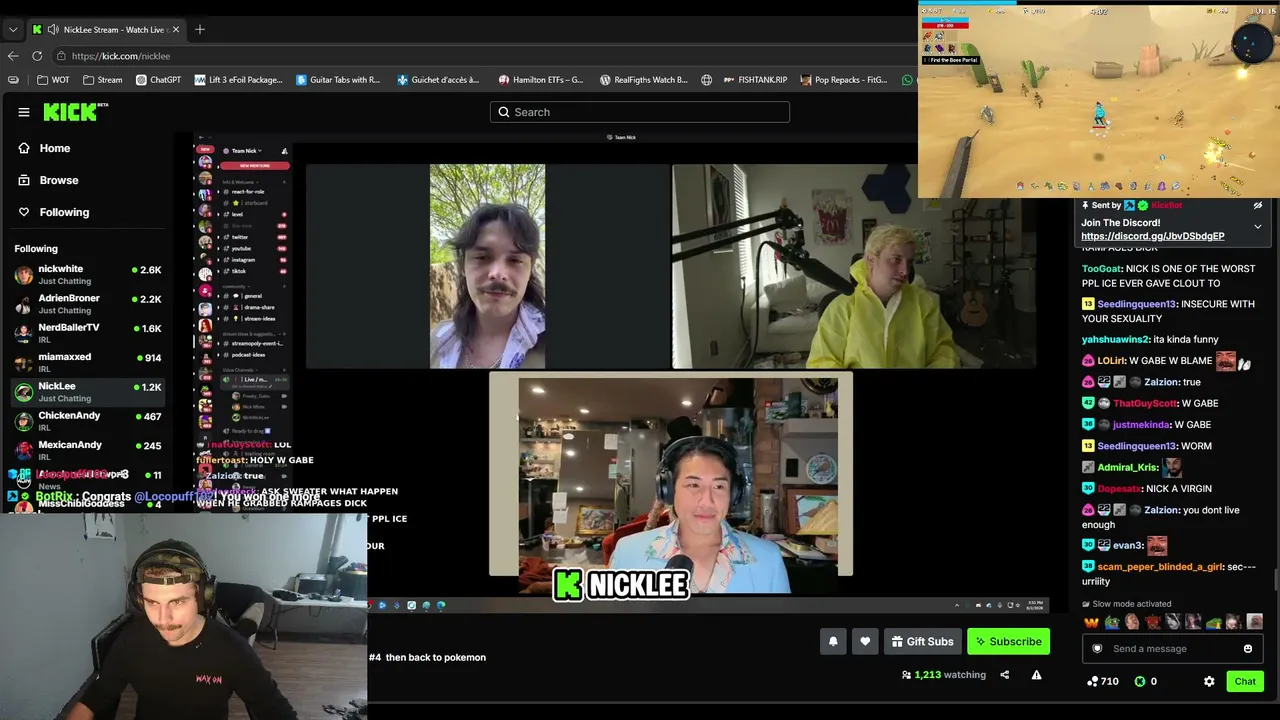View site info lock icon in address bar
1280x720 pixels.
tap(62, 56)
